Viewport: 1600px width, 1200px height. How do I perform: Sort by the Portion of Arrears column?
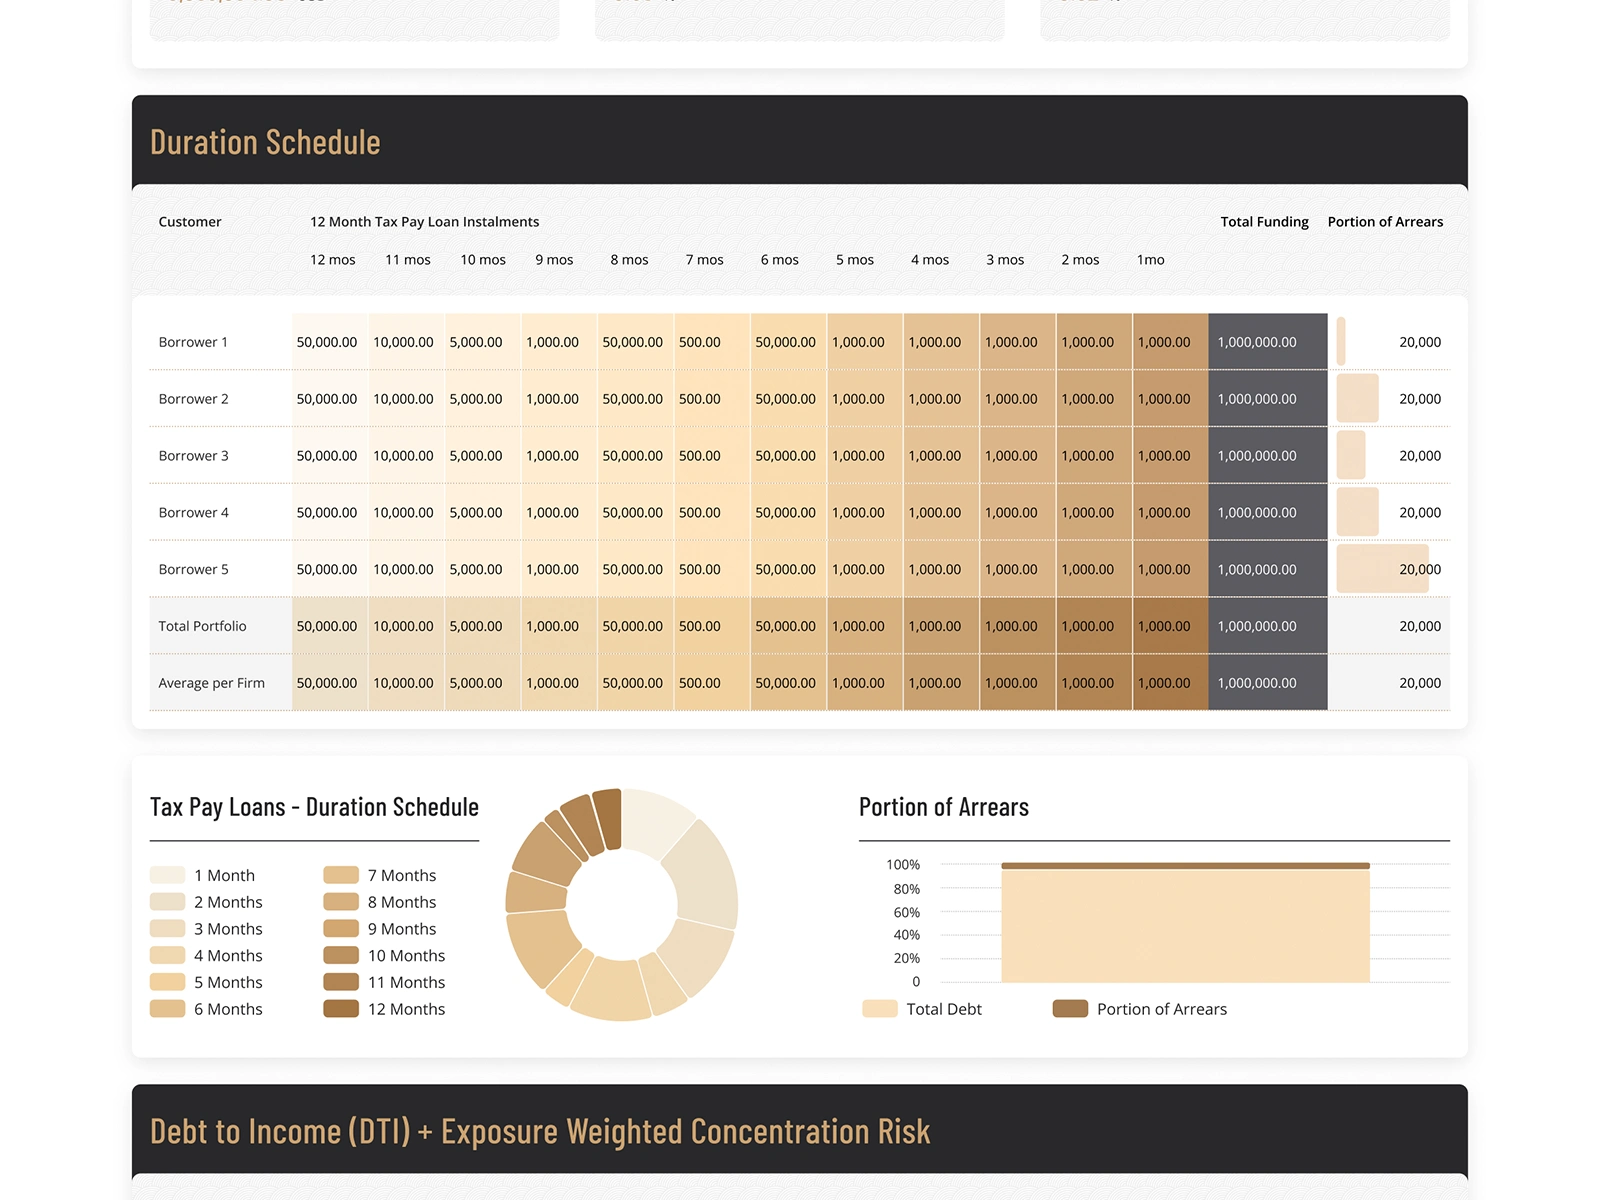1385,221
